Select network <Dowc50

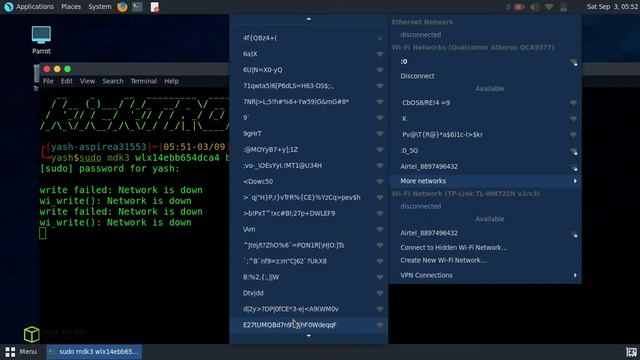point(309,181)
